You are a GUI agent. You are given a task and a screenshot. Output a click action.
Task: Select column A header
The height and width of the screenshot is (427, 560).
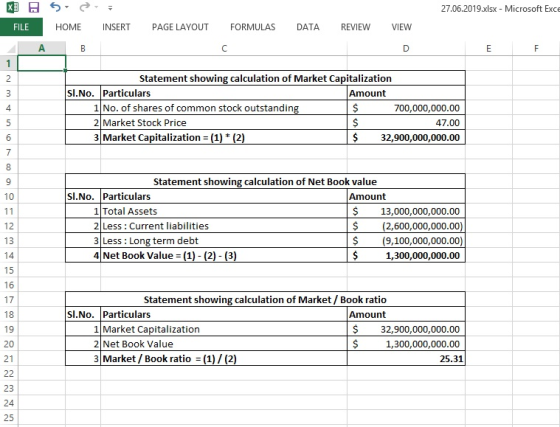(x=42, y=49)
